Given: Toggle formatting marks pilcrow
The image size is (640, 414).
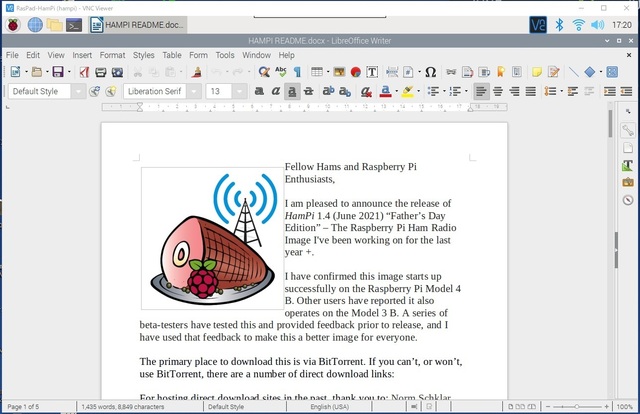Looking at the screenshot, I should click(297, 72).
